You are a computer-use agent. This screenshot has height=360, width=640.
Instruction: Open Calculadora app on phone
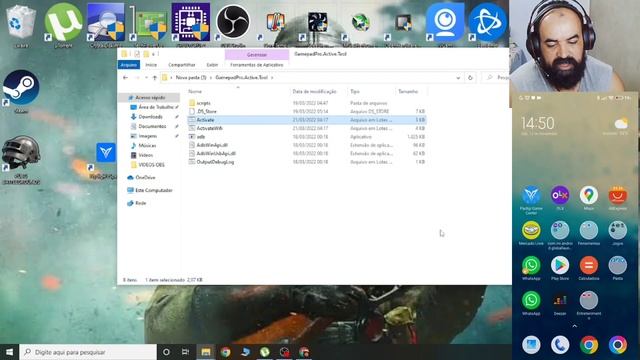click(x=589, y=268)
